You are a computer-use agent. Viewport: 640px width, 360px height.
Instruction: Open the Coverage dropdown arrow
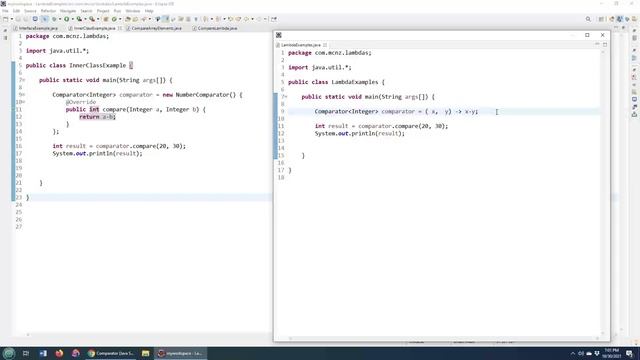click(85, 19)
